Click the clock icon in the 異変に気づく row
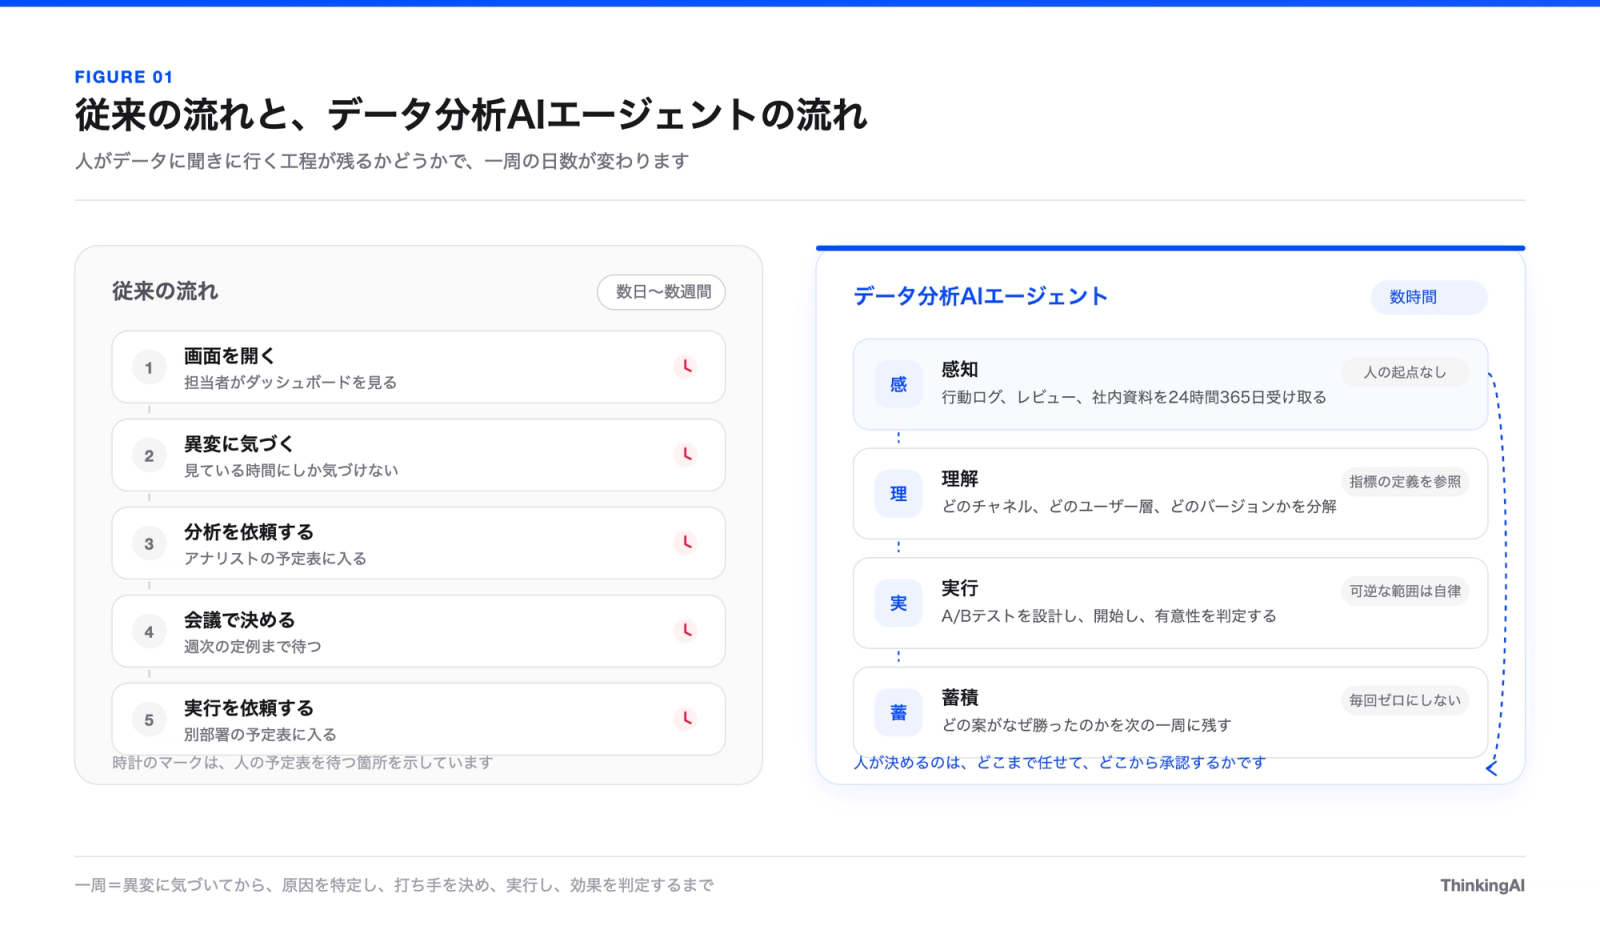Image resolution: width=1600 pixels, height=934 pixels. click(x=686, y=455)
